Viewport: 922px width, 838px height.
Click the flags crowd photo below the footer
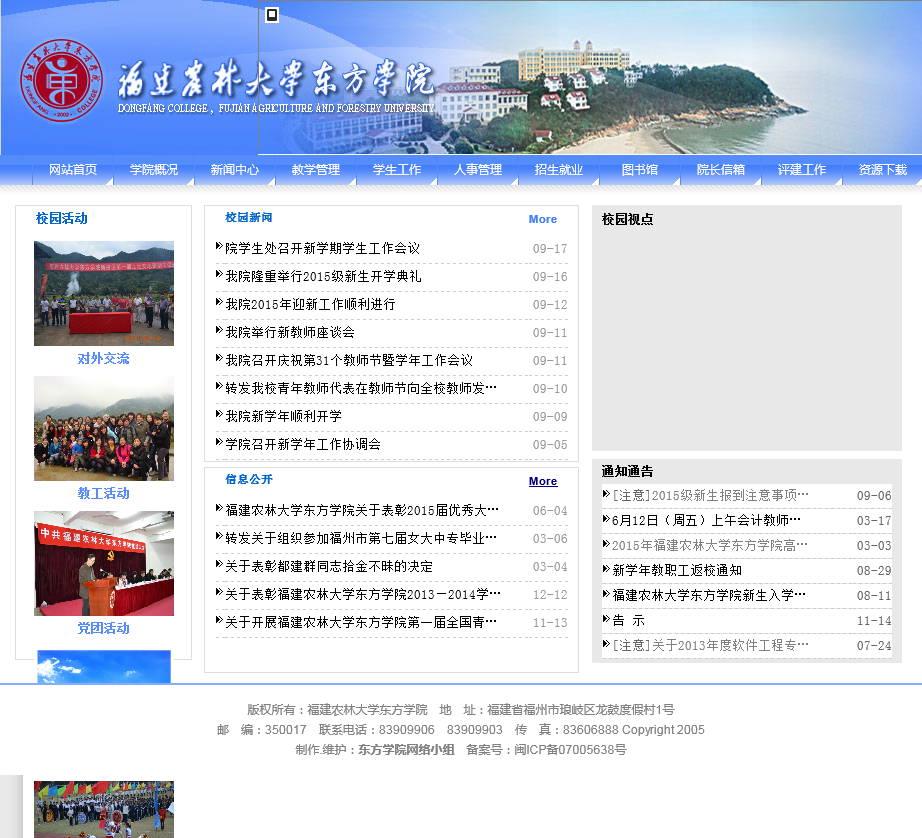coord(104,809)
